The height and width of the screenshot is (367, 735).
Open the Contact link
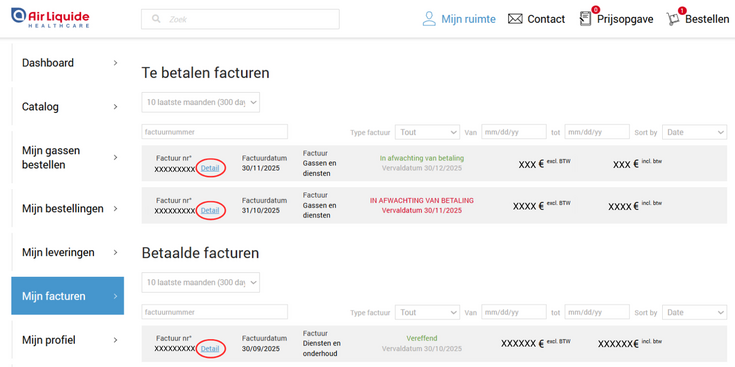[546, 19]
